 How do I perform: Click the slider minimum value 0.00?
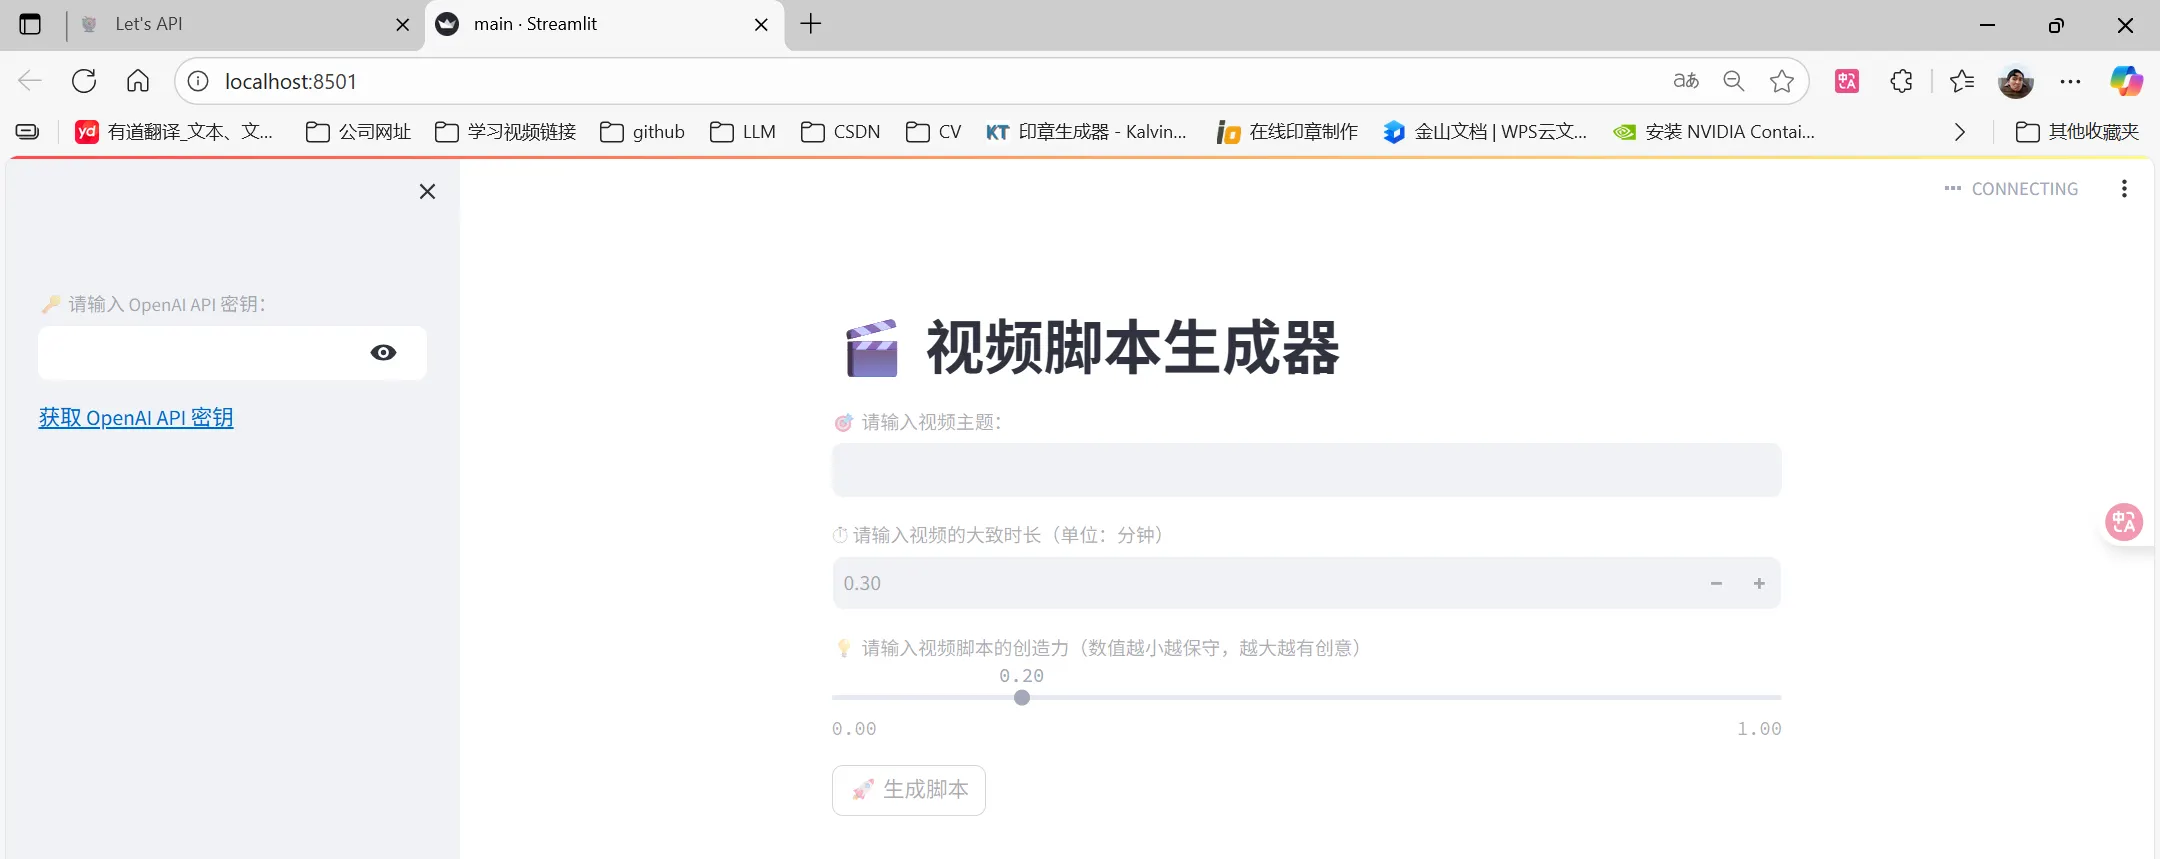[854, 729]
